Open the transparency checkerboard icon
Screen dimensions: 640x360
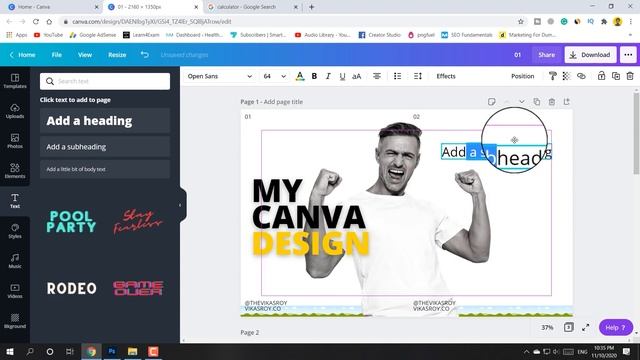[566, 76]
